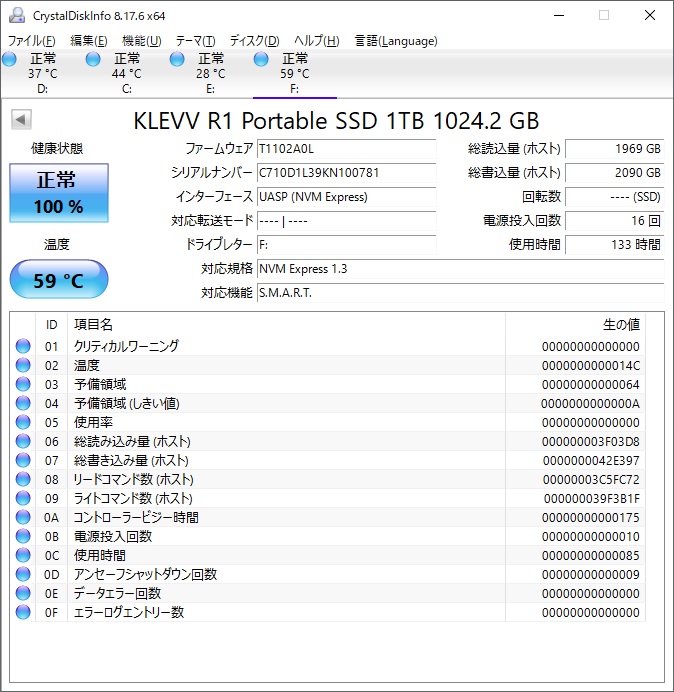Click the firmware field T1102A0L
This screenshot has width=674, height=692.
coord(346,149)
